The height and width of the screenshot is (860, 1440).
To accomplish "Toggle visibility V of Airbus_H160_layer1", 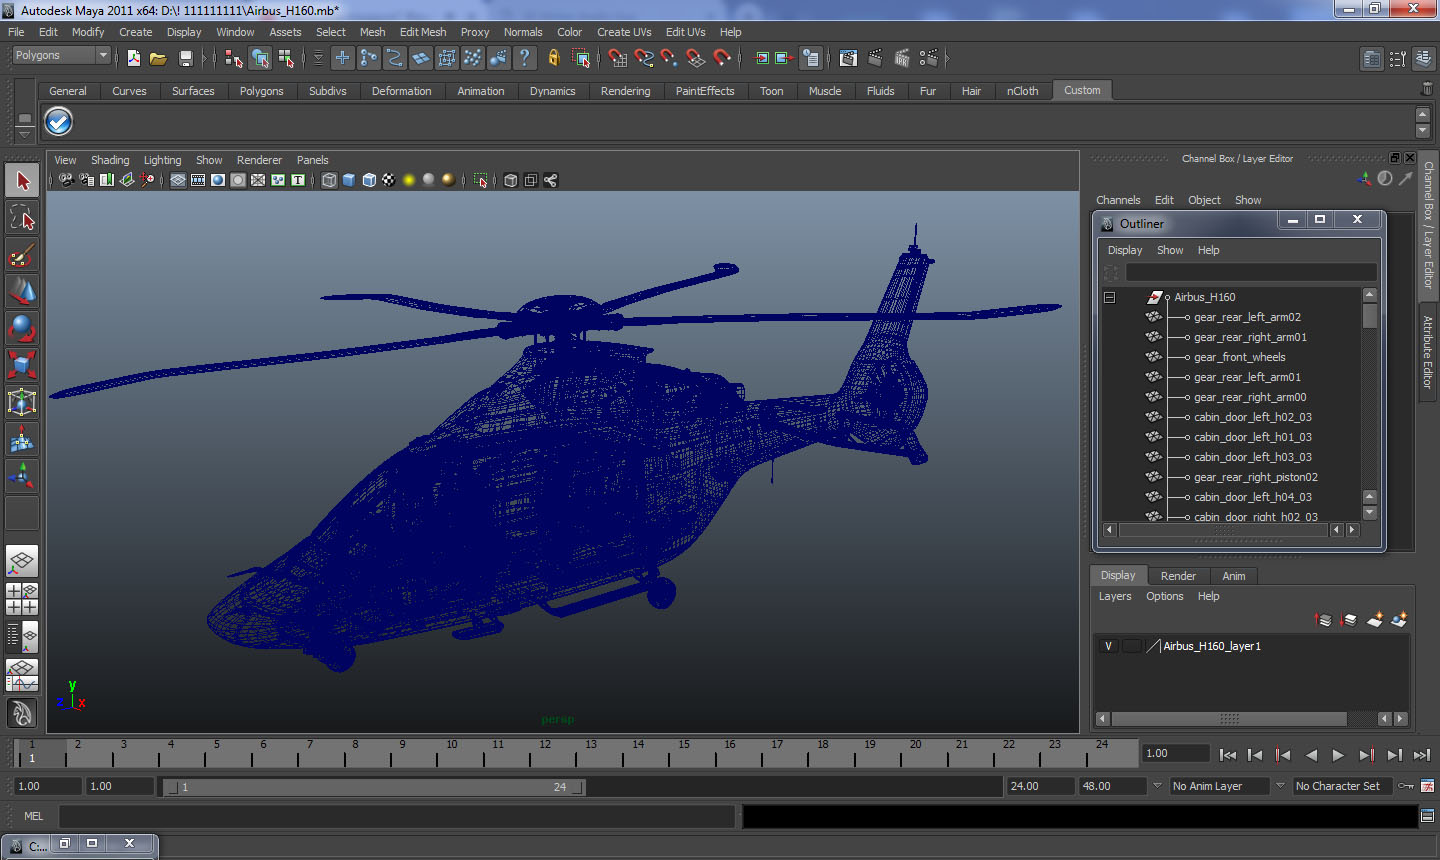I will 1108,646.
